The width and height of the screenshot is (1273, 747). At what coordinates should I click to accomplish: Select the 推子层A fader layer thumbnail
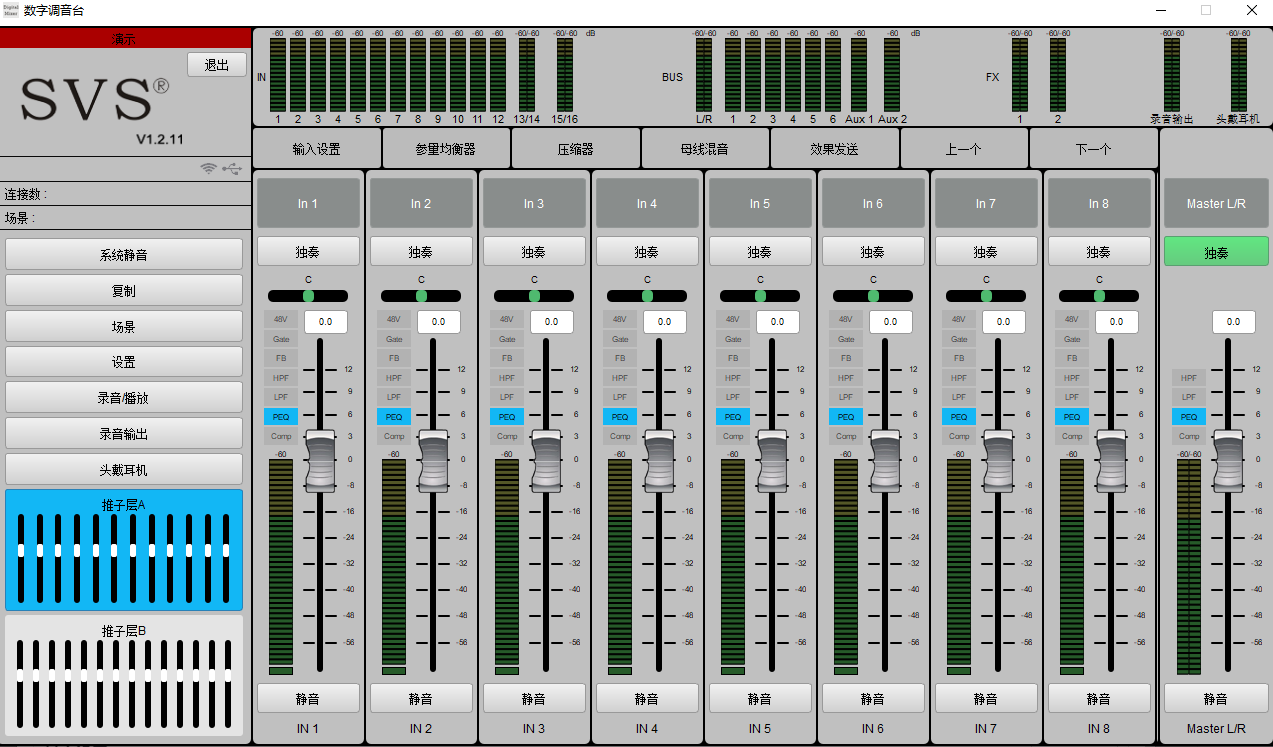coord(124,550)
